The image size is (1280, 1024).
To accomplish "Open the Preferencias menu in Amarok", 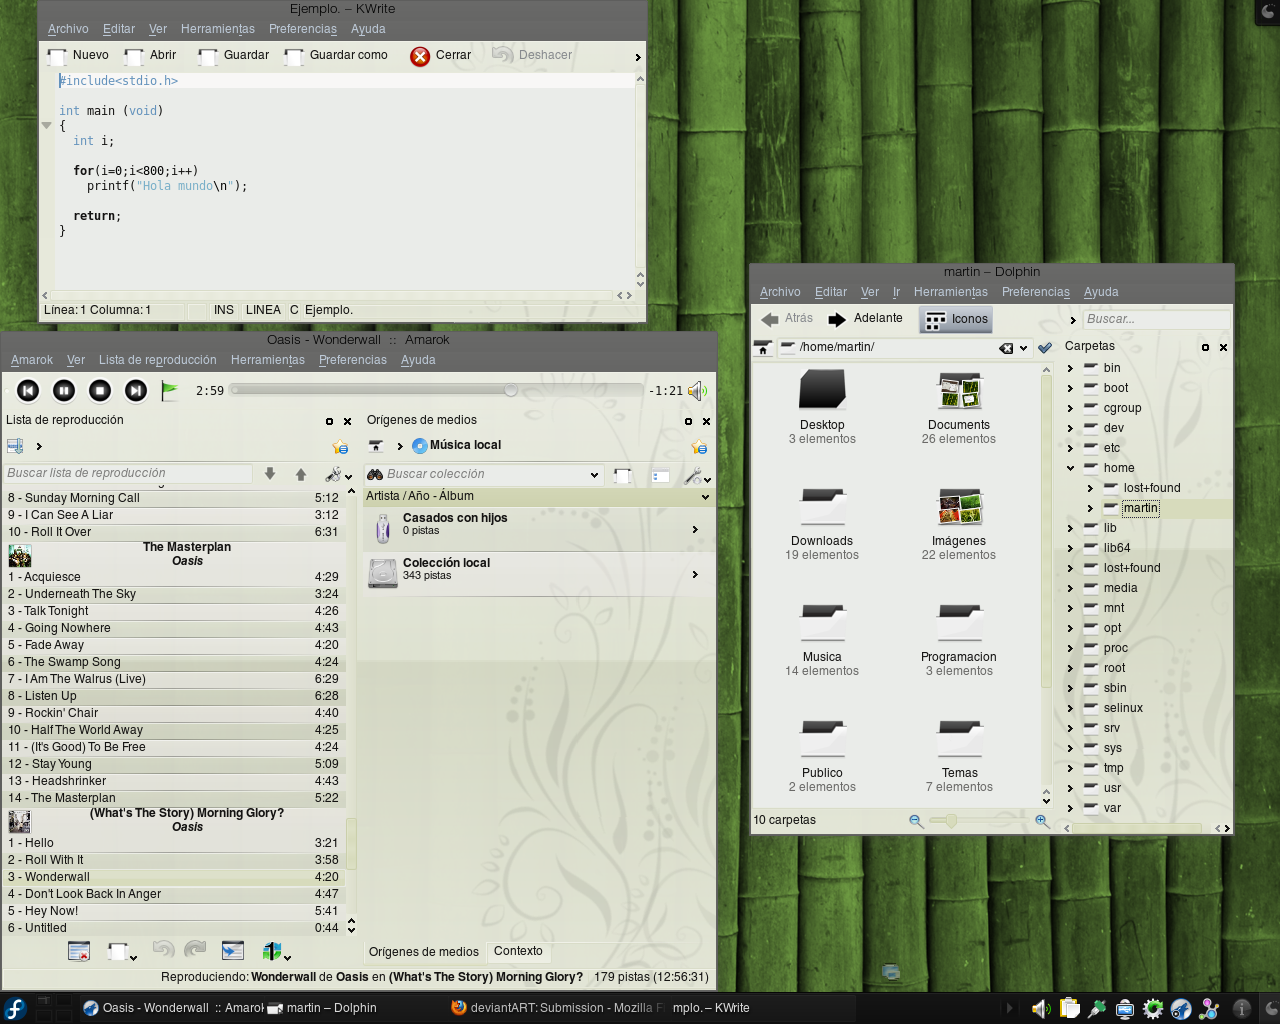I will click(353, 360).
